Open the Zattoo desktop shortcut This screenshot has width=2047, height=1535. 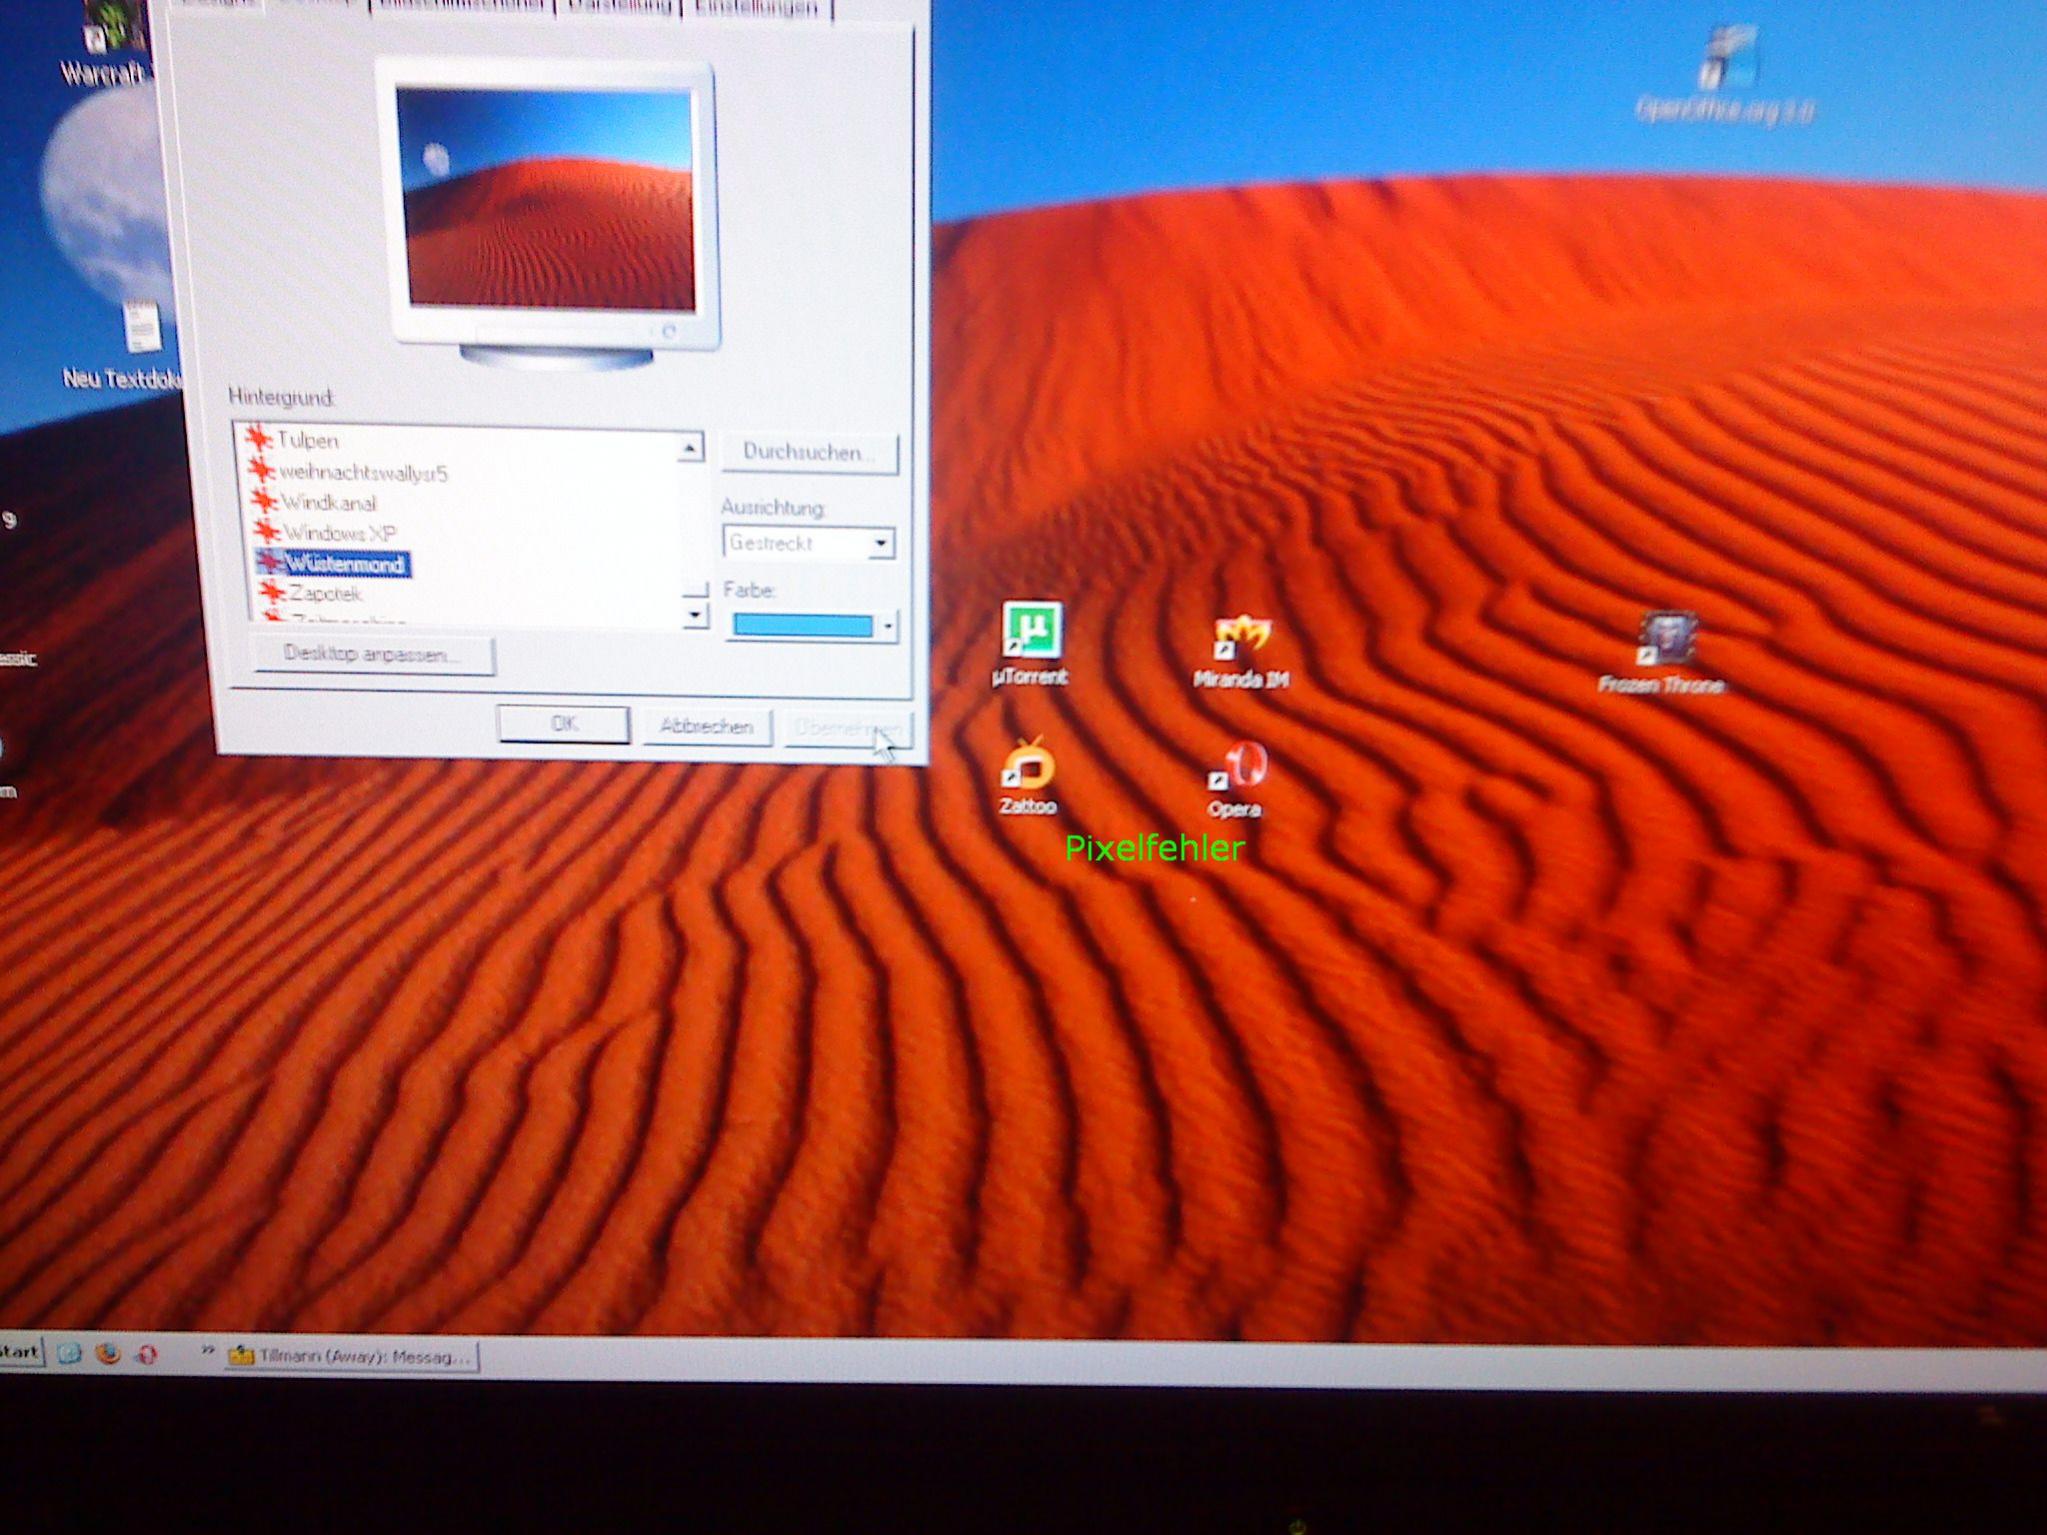pyautogui.click(x=1028, y=766)
